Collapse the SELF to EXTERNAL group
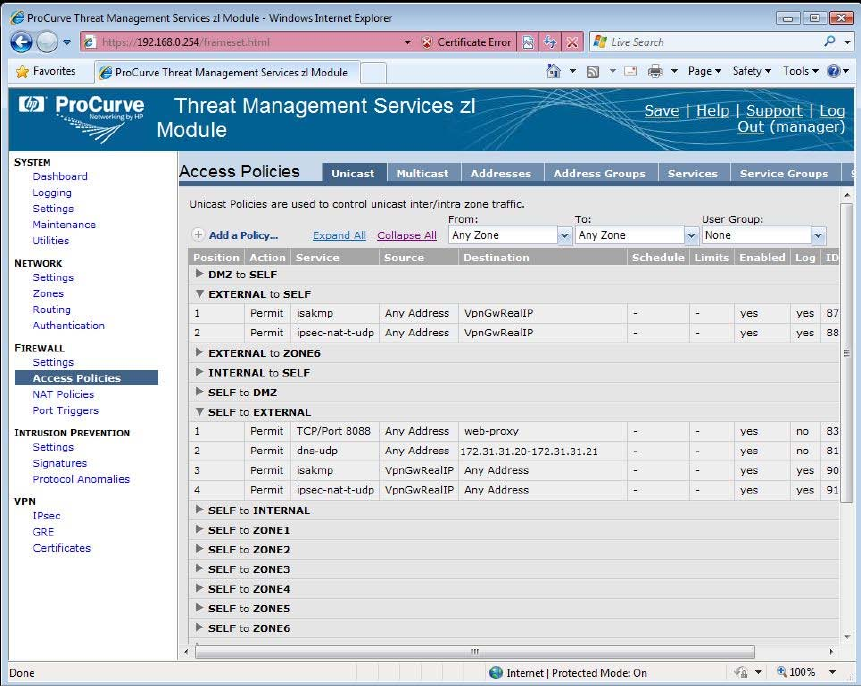The image size is (861, 686). click(x=199, y=411)
